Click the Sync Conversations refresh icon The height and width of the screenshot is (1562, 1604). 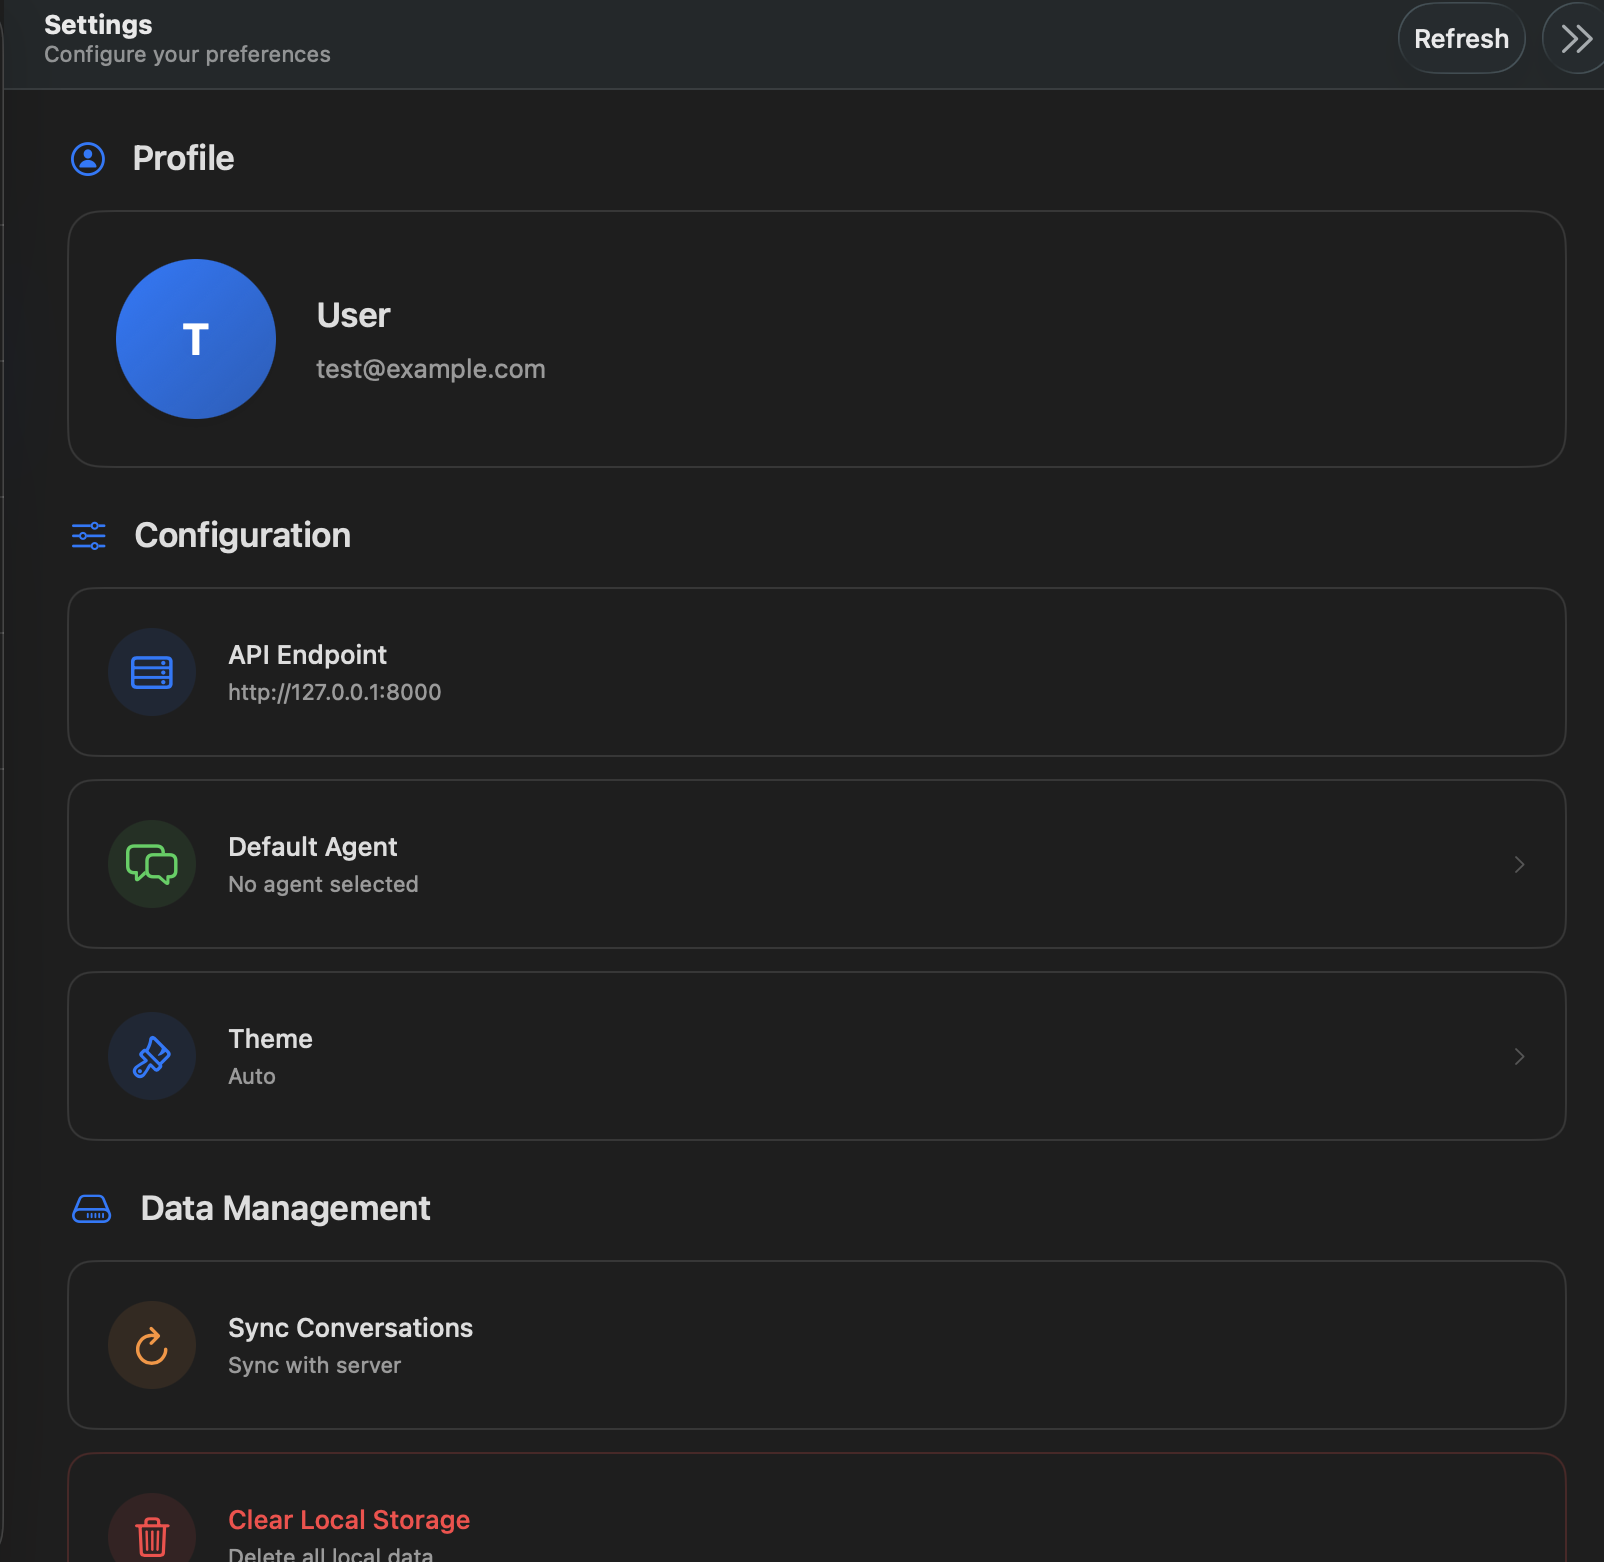pyautogui.click(x=151, y=1345)
